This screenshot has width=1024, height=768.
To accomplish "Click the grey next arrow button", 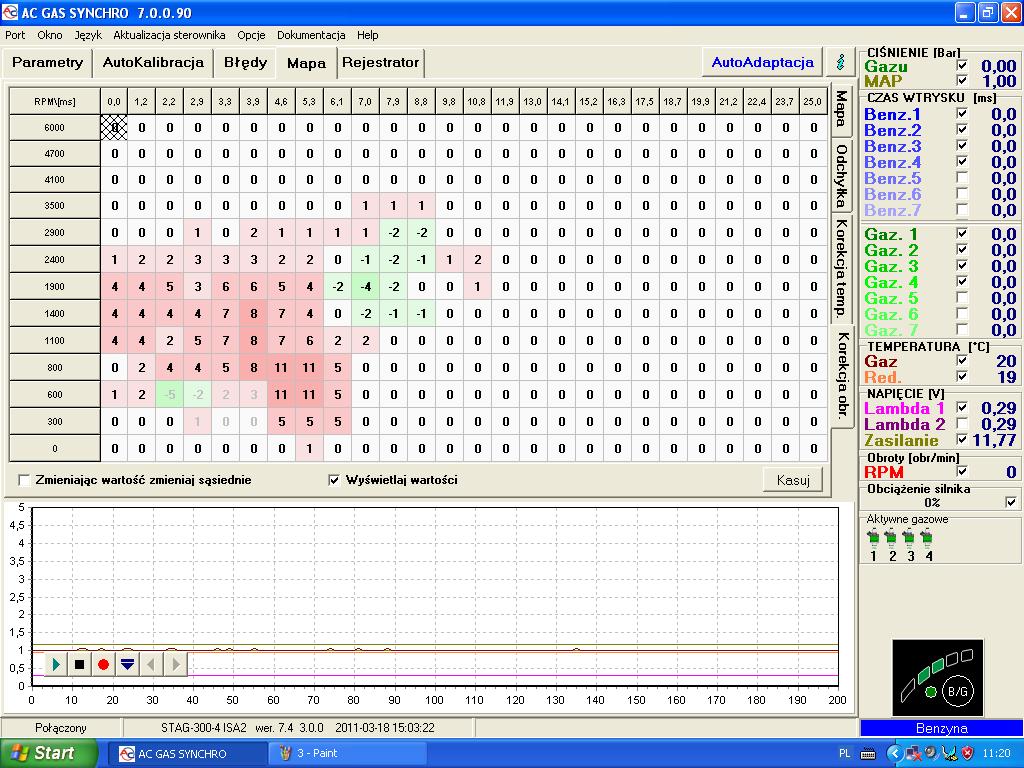I will 175,664.
